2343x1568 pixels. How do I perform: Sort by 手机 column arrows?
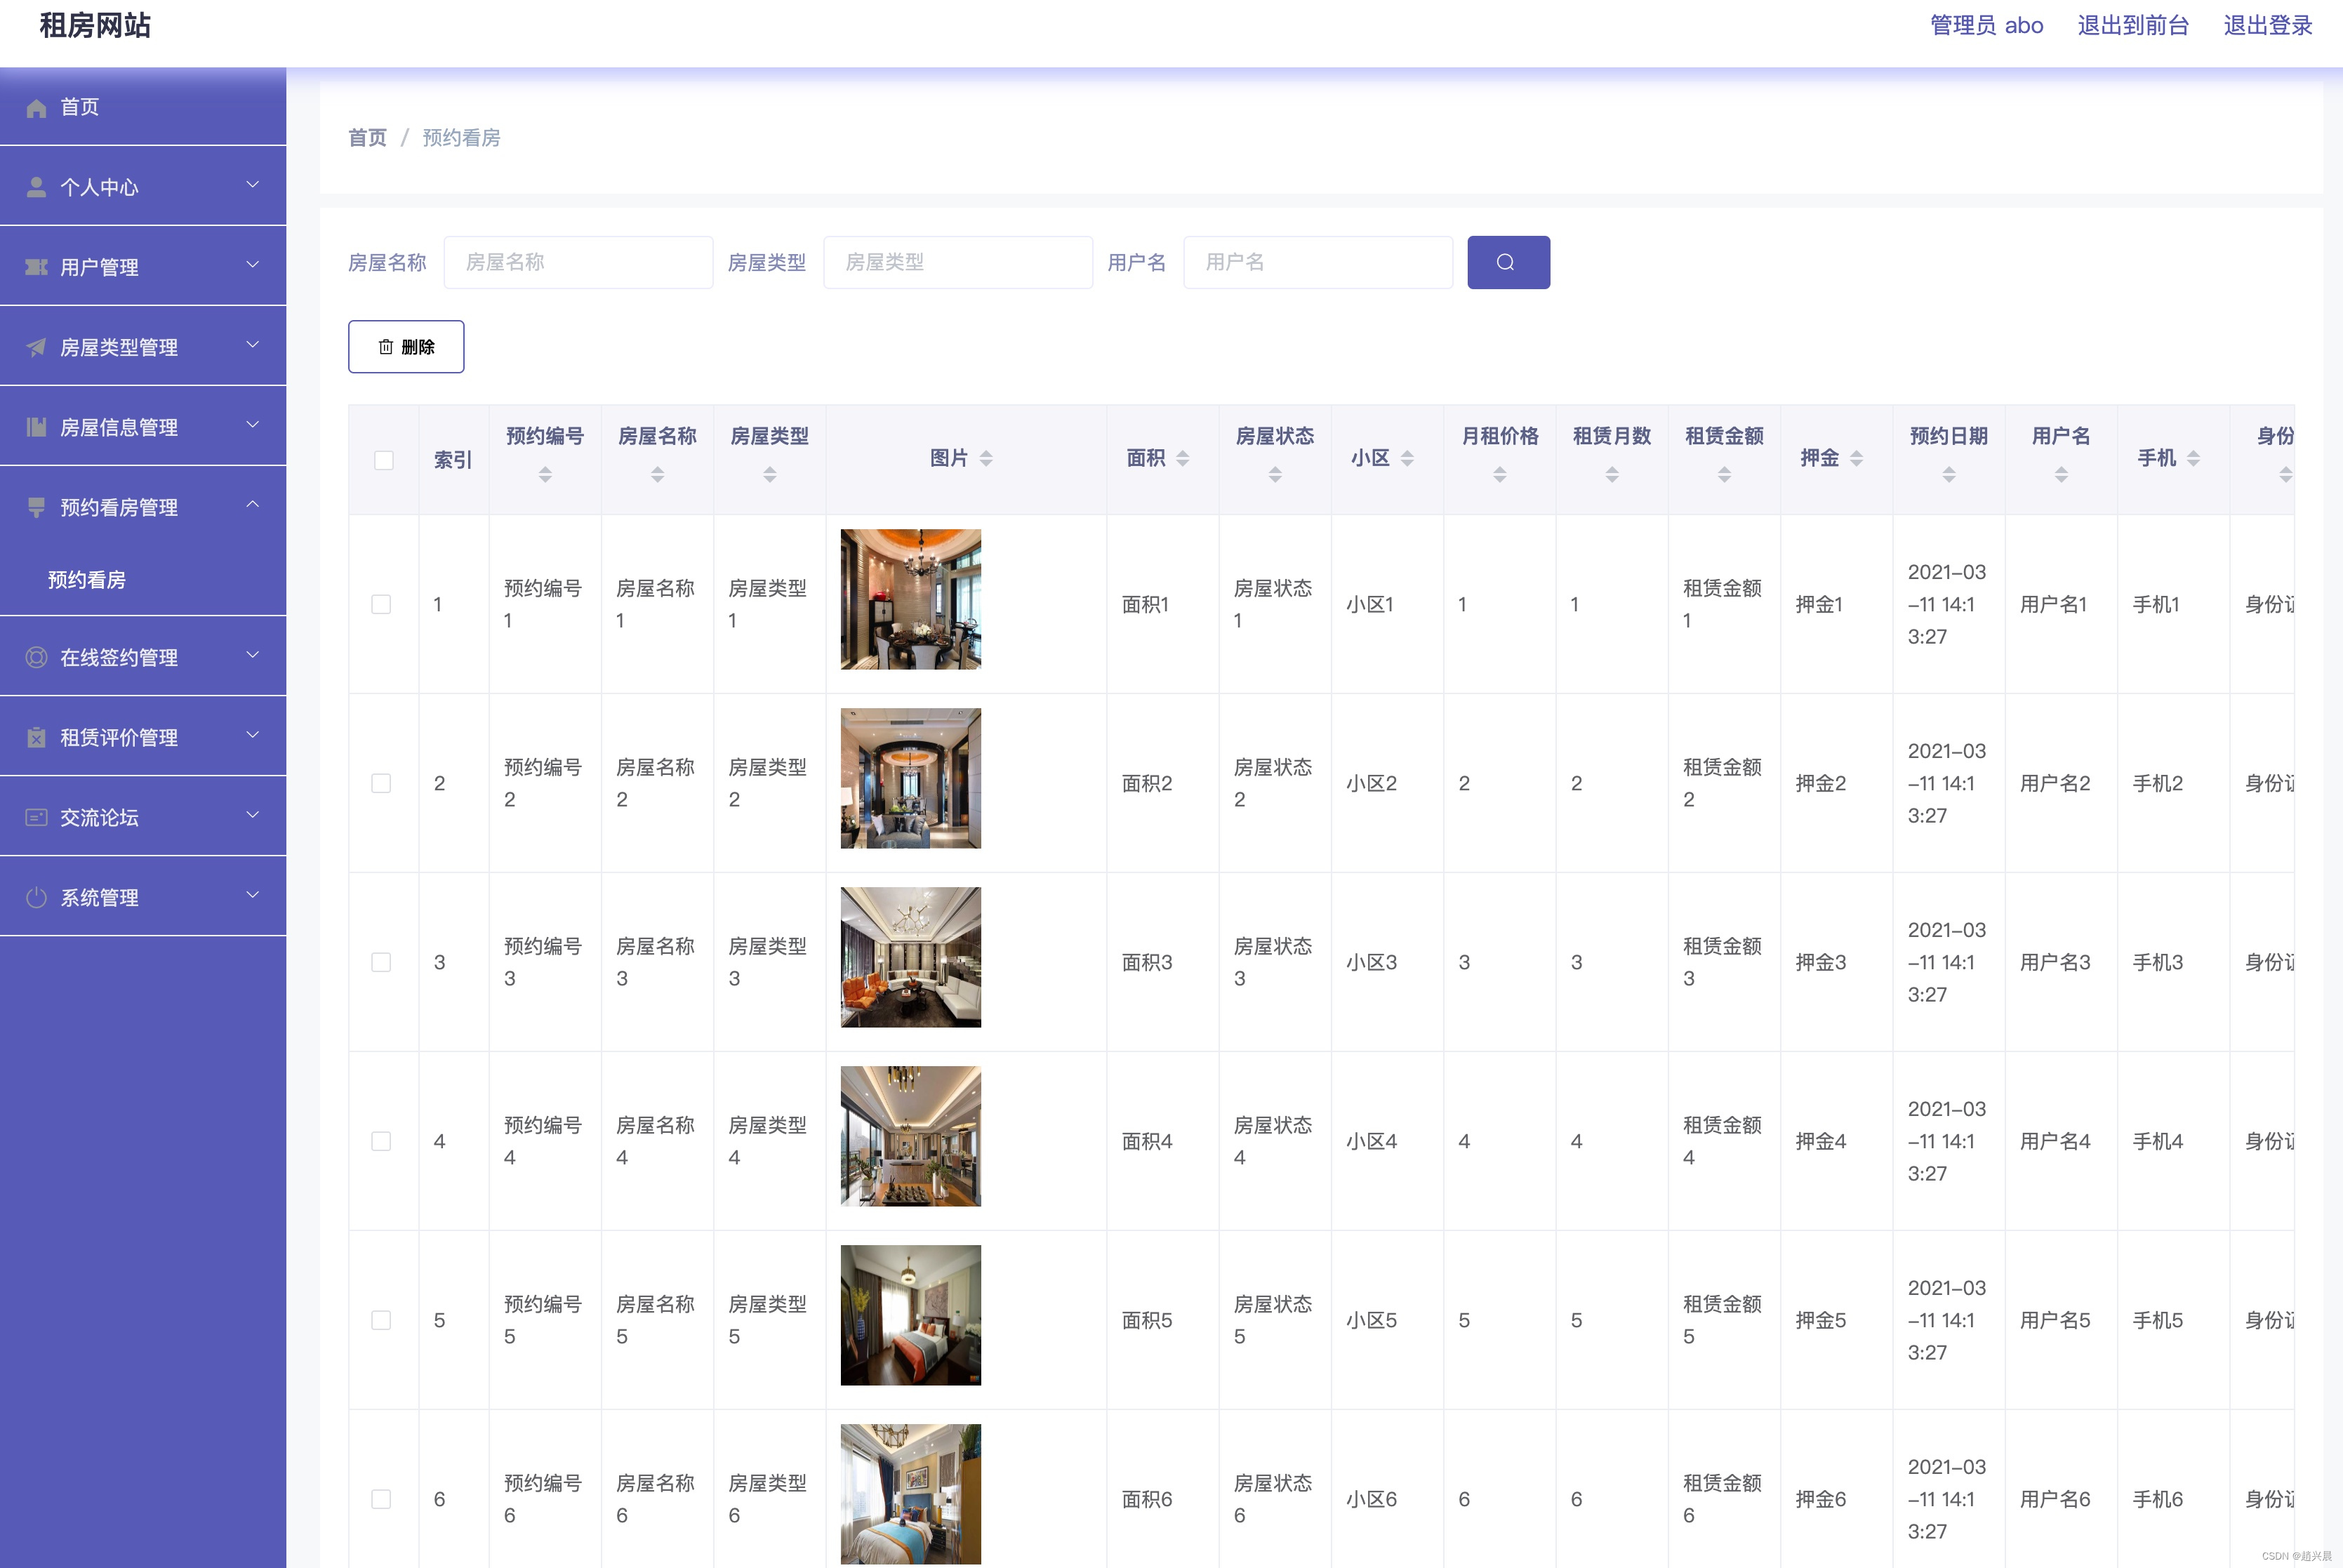click(x=2193, y=458)
